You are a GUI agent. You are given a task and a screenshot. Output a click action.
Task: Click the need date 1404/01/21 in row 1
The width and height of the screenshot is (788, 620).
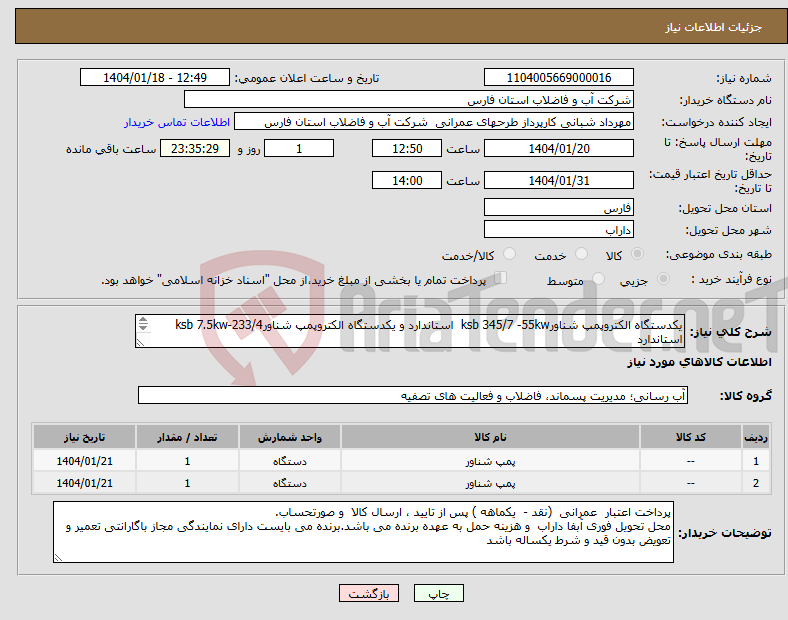(84, 461)
